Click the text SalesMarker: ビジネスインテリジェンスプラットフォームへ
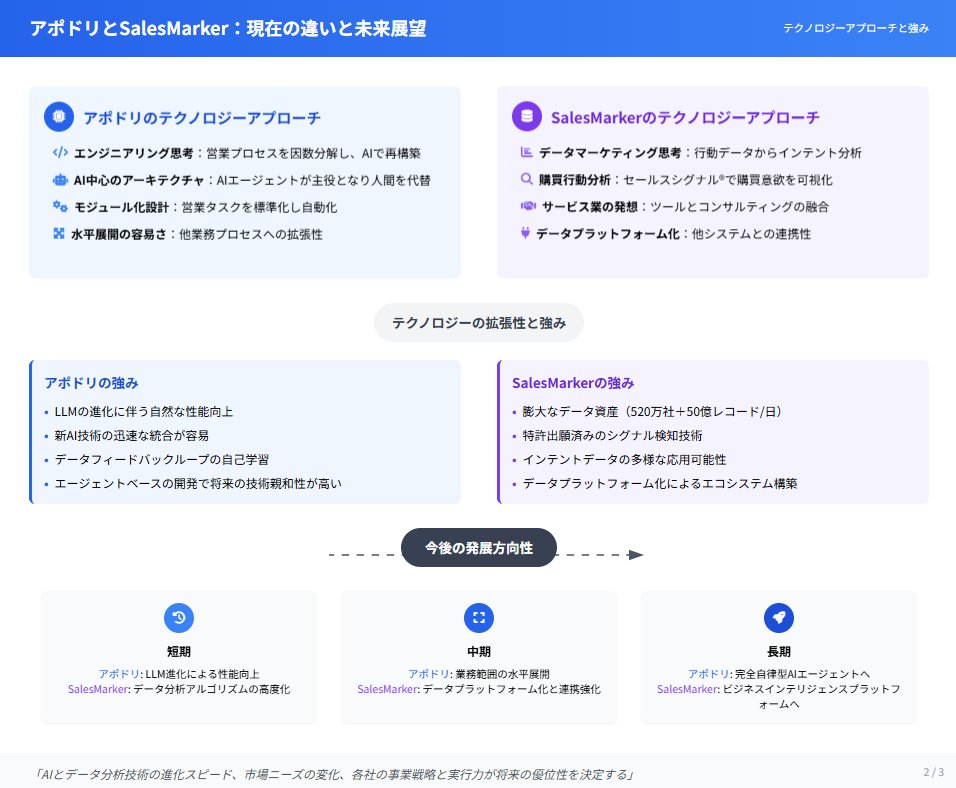Screen dimensions: 956x788 (x=779, y=697)
